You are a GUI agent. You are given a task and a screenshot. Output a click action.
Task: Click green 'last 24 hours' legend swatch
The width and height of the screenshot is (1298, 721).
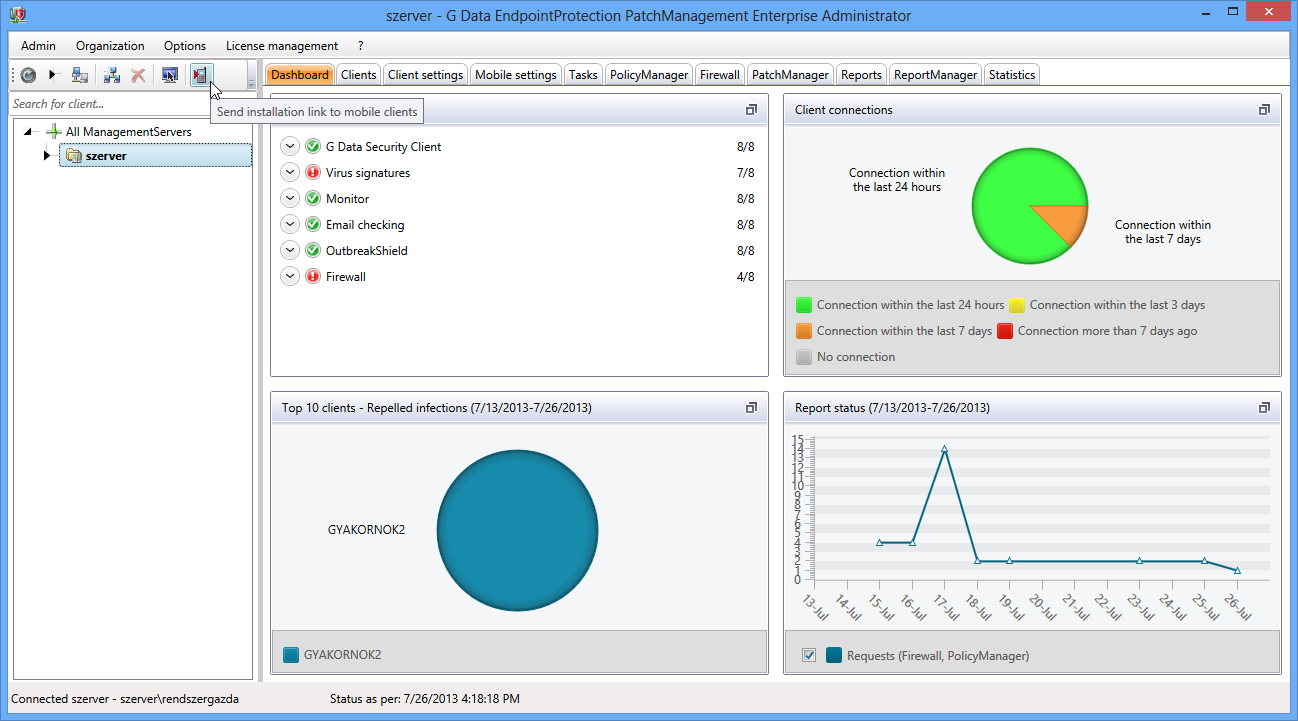point(804,305)
